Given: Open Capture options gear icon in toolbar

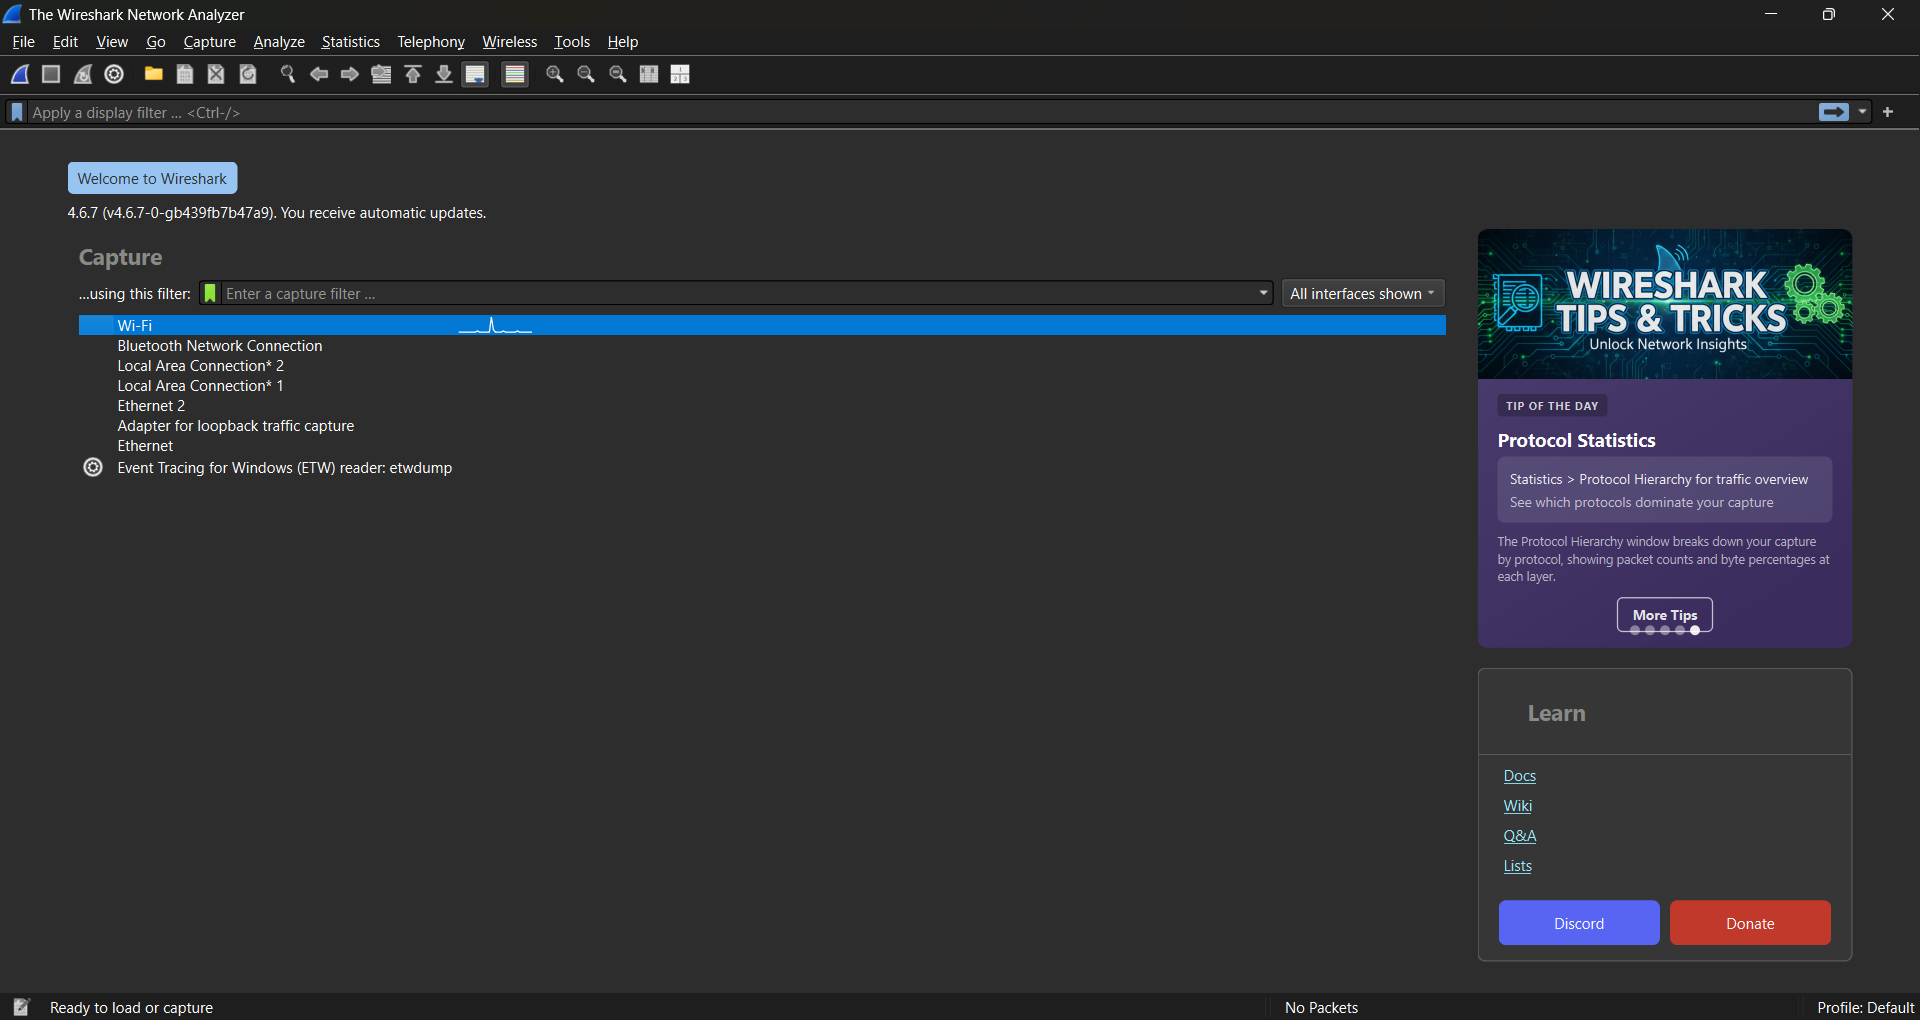Looking at the screenshot, I should click(115, 75).
